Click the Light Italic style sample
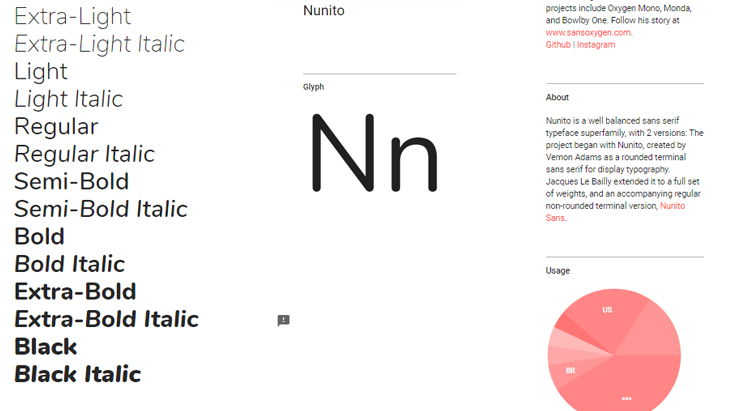 [x=69, y=99]
